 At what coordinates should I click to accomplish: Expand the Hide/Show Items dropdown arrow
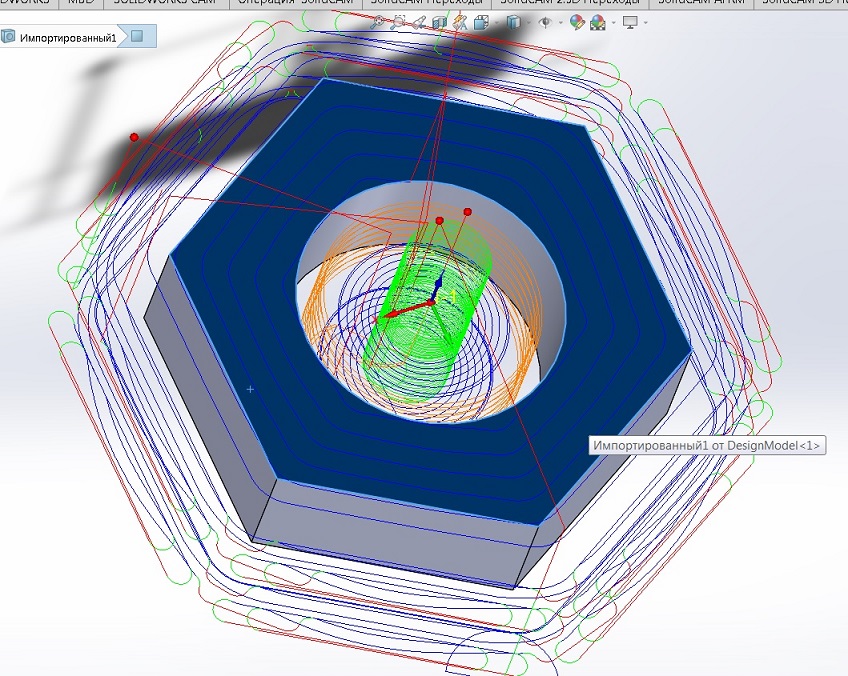560,23
